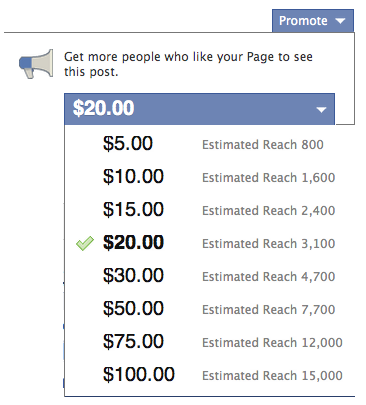The height and width of the screenshot is (405, 366).
Task: Click the 'Get more people' description text
Action: click(x=188, y=64)
